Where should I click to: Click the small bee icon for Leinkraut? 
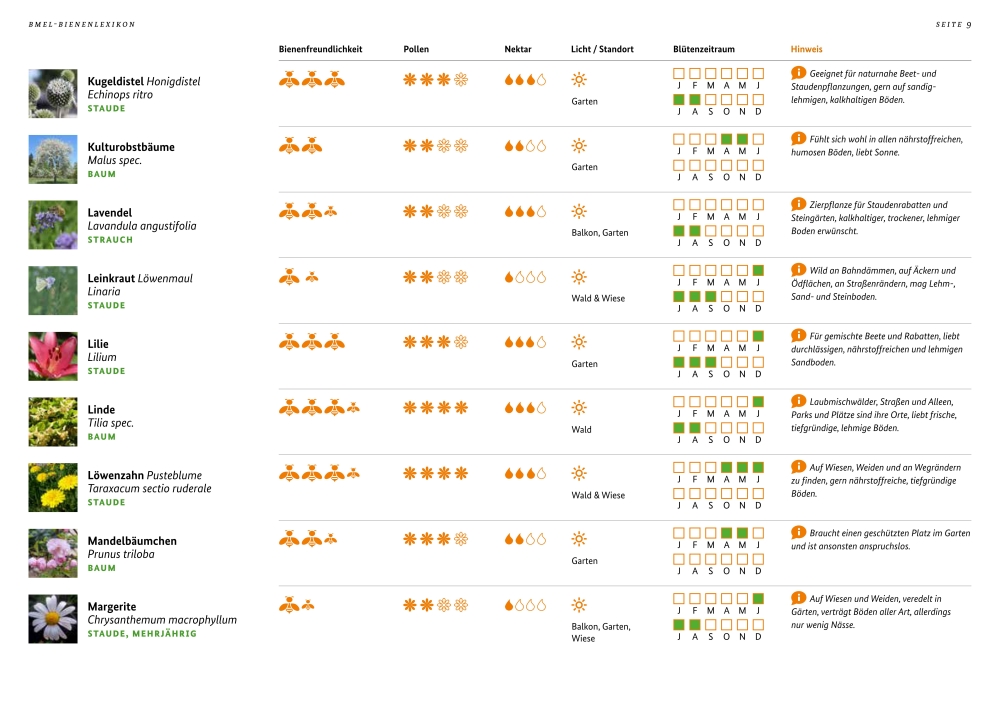pyautogui.click(x=312, y=277)
